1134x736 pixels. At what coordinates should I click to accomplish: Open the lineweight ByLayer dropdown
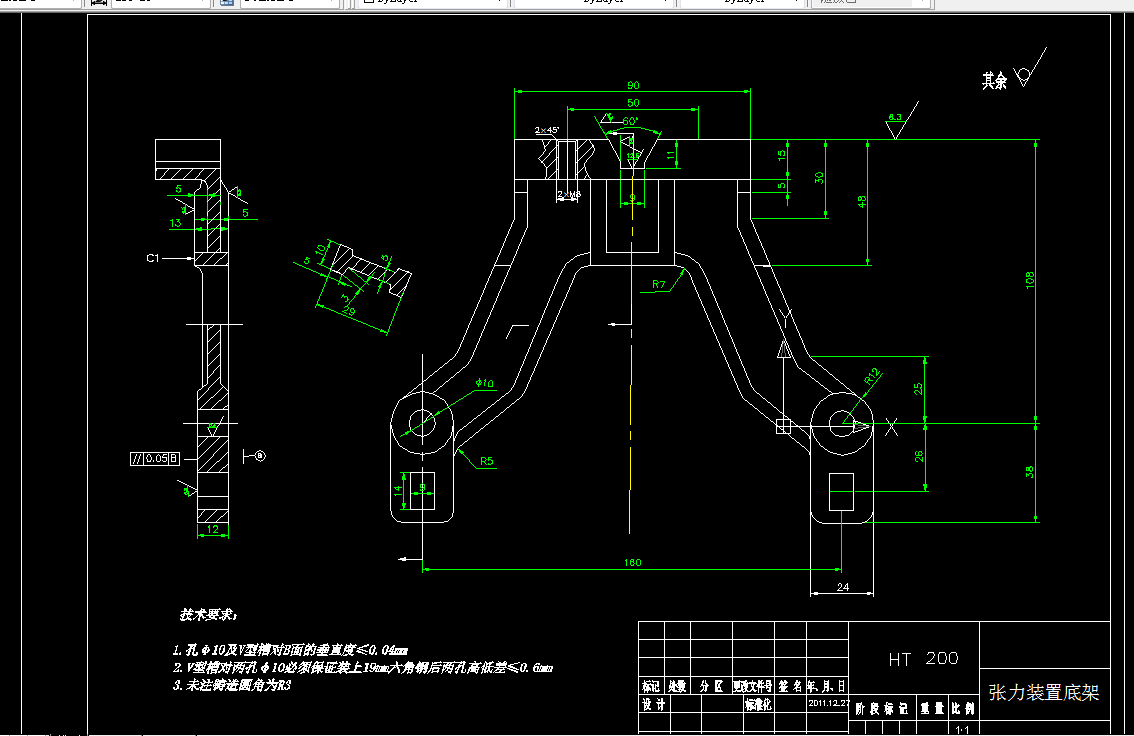click(795, 3)
